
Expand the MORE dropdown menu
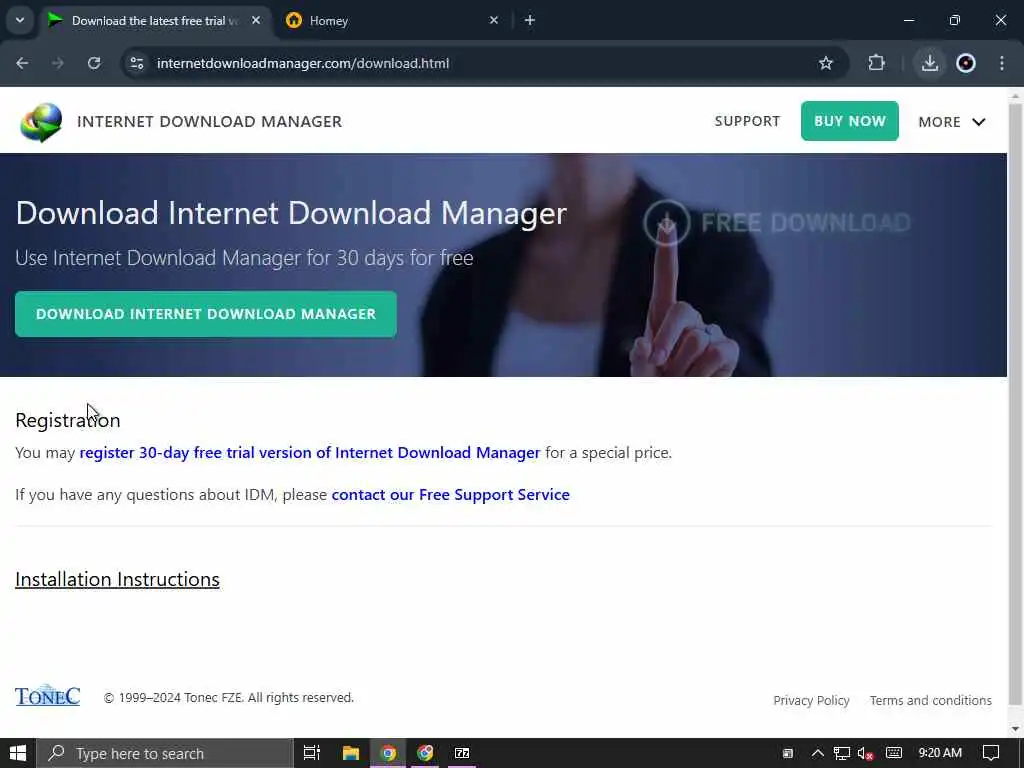(x=952, y=121)
